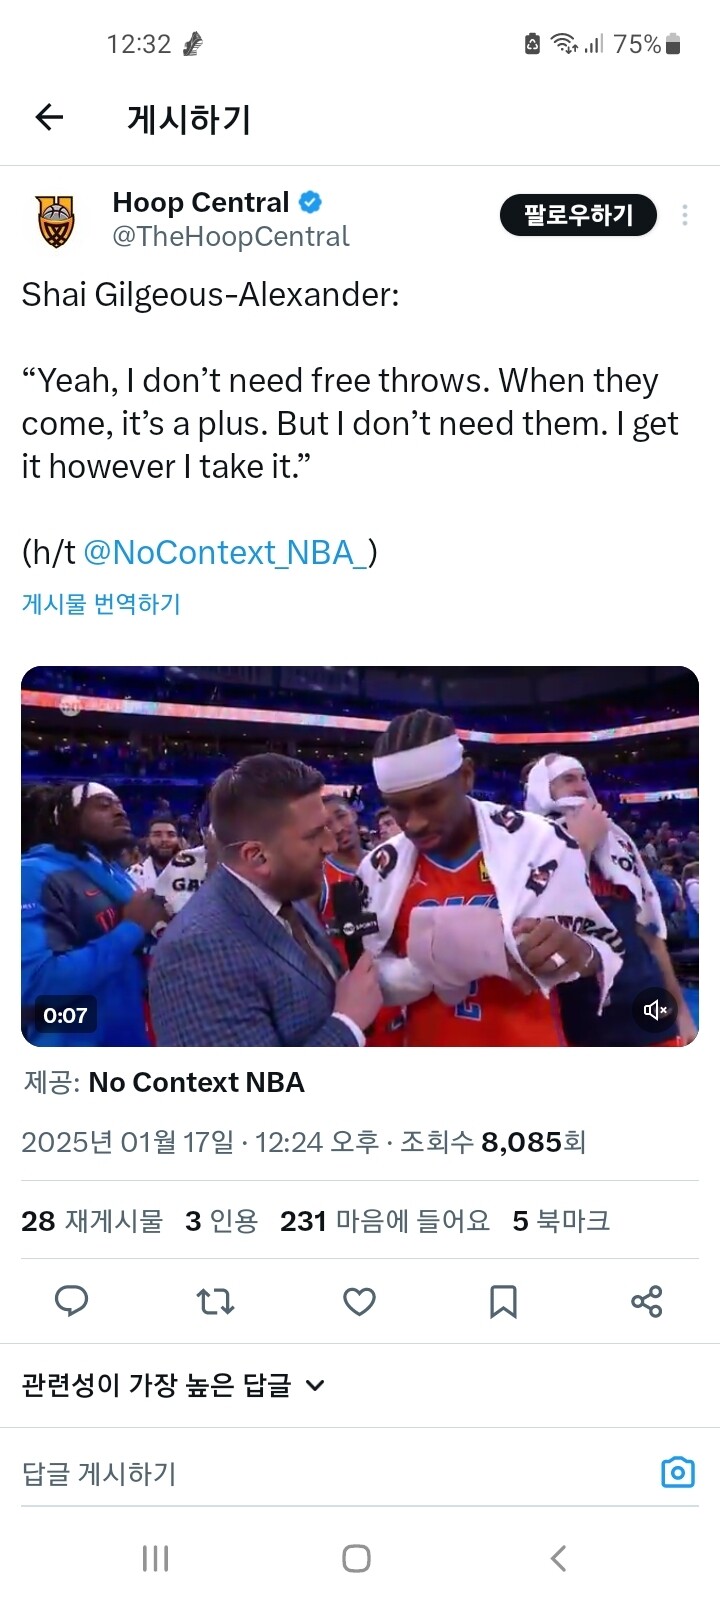Viewport: 720px width, 1600px height.
Task: View the 28 재게시물 list
Action: click(92, 1221)
